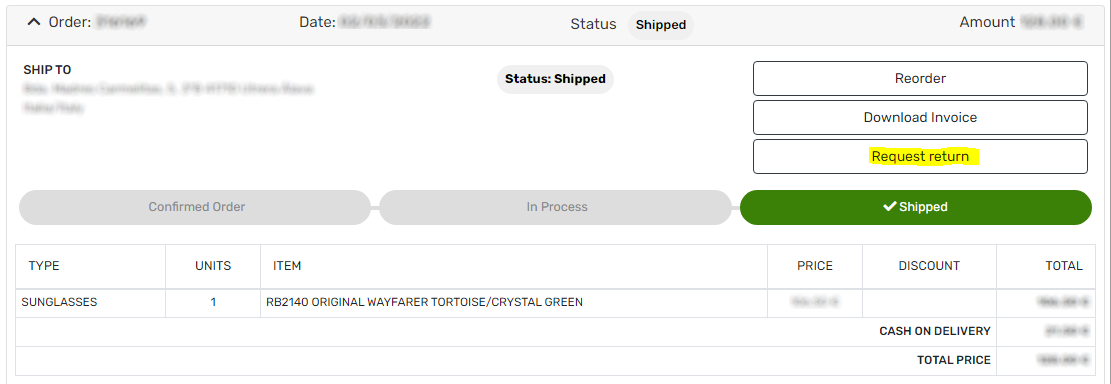1111x384 pixels.
Task: Click the Shipped badge in the header
Action: click(660, 25)
